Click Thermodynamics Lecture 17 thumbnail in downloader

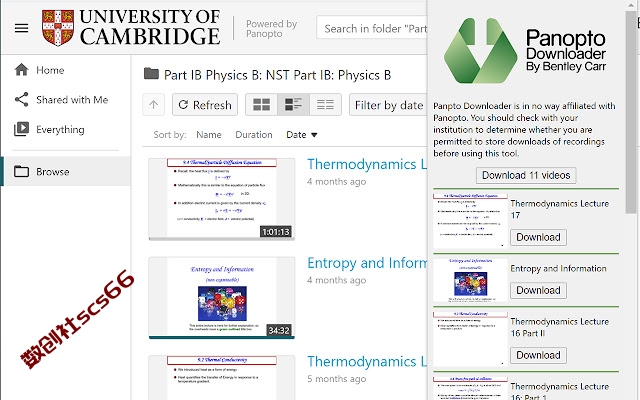point(470,221)
